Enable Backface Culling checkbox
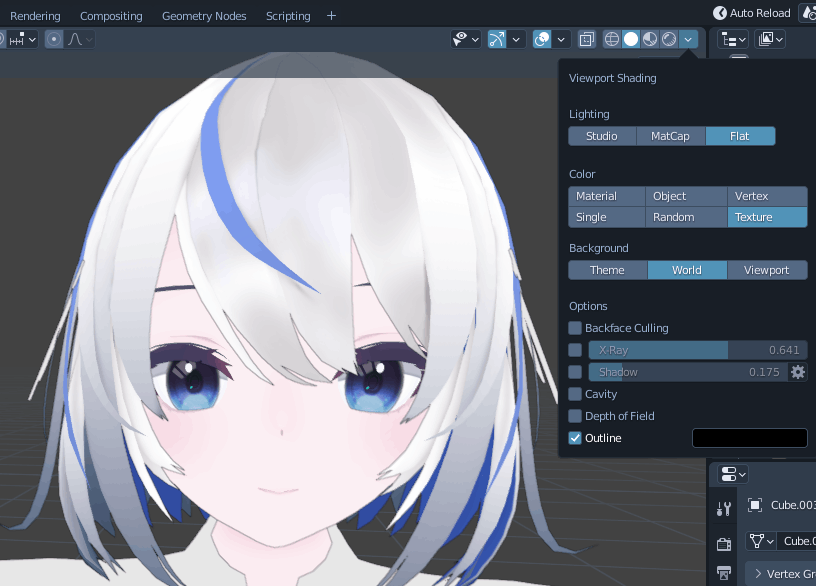The height and width of the screenshot is (586, 816). [575, 328]
